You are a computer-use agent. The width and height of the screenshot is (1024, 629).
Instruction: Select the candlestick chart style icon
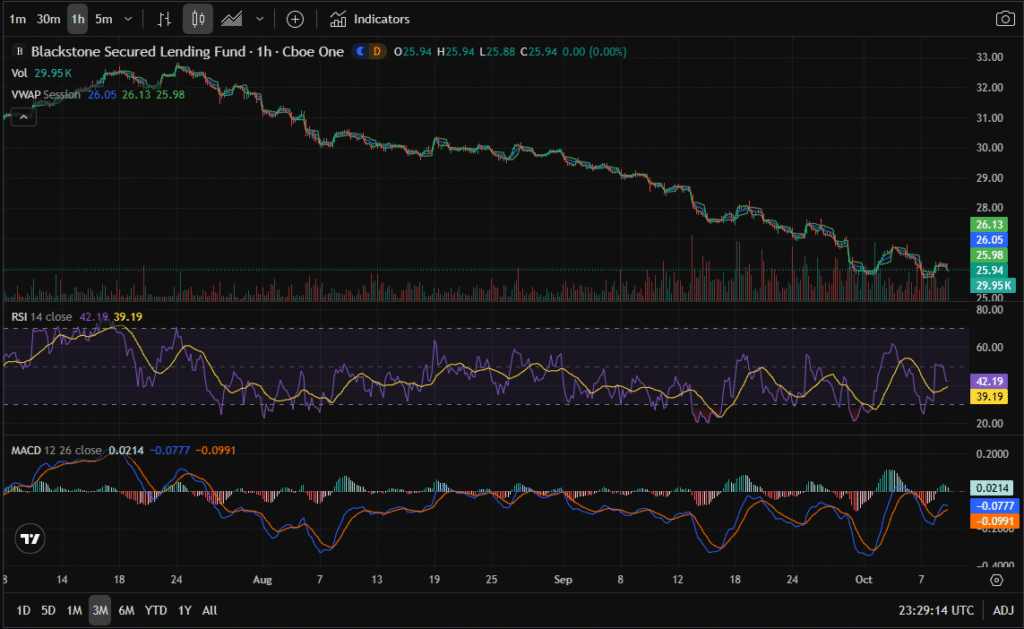[x=198, y=19]
